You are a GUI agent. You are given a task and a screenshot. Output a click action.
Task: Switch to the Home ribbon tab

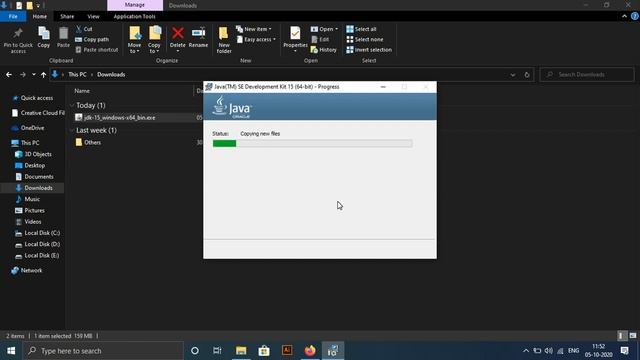tap(40, 16)
